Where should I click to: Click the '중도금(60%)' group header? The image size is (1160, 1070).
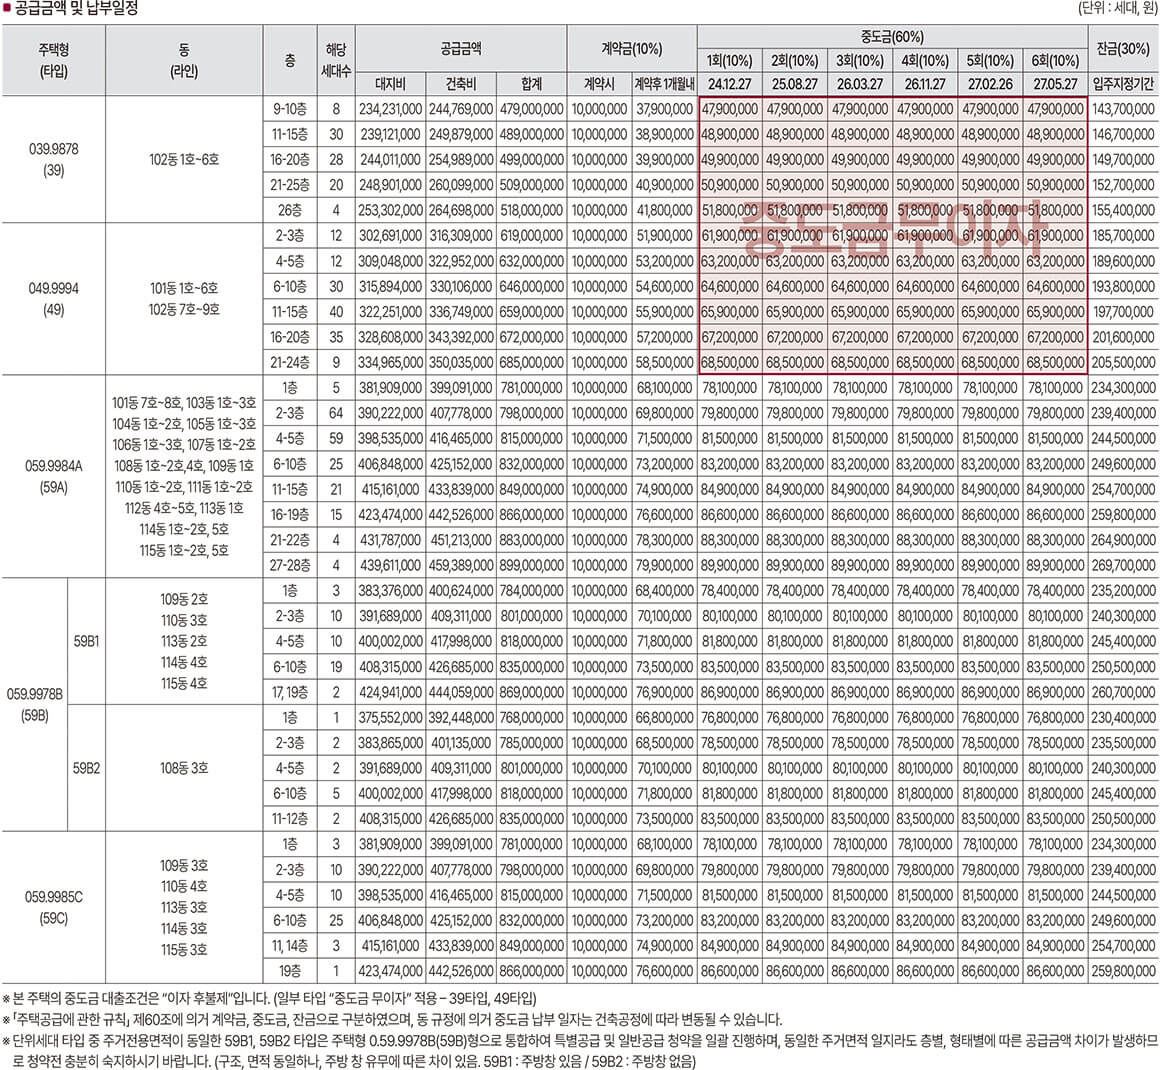click(892, 36)
